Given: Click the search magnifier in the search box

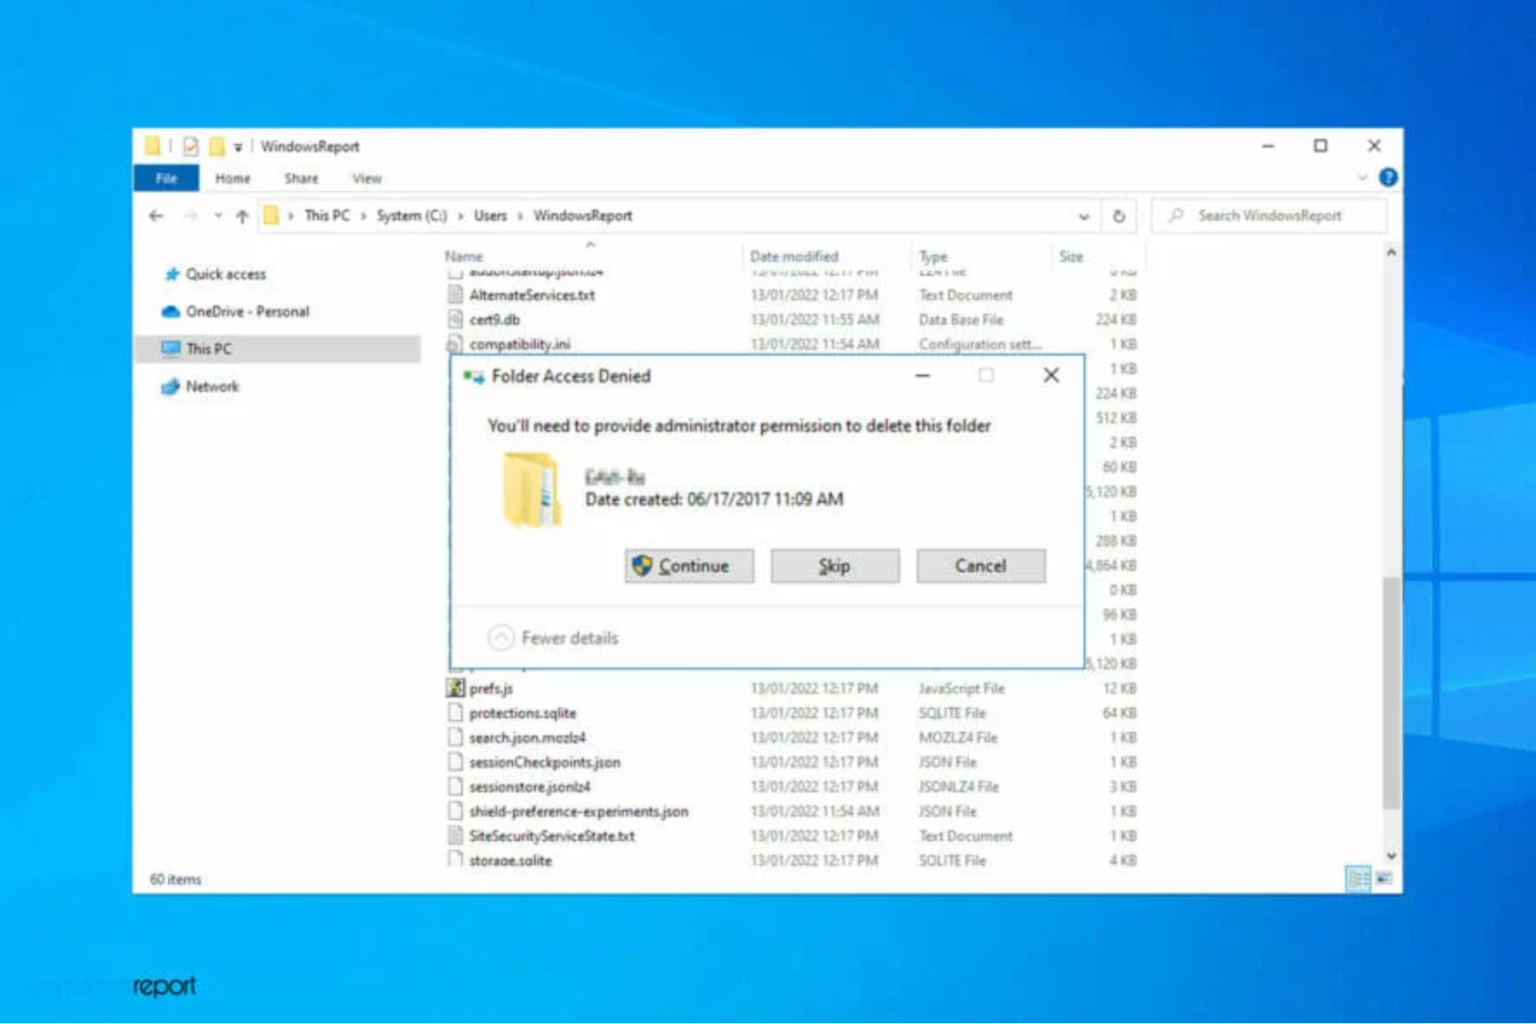Looking at the screenshot, I should pos(1178,215).
